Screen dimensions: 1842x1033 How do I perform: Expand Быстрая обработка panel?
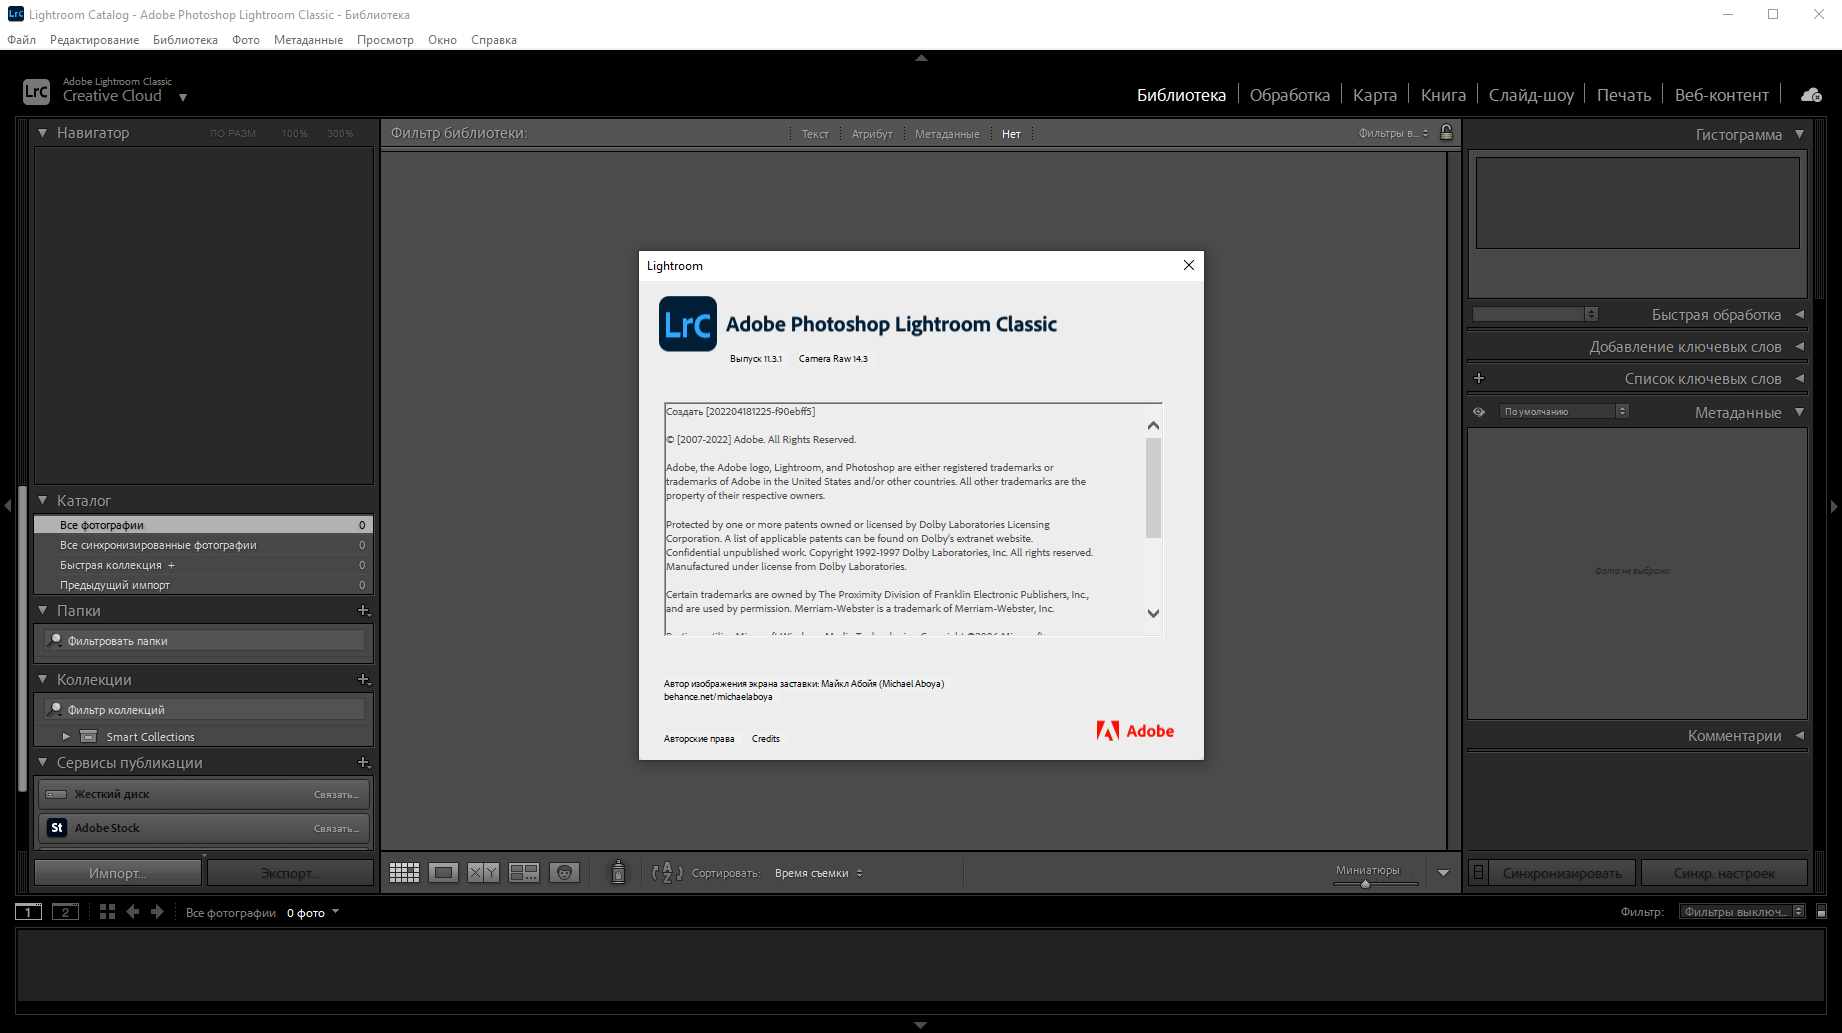click(x=1799, y=314)
